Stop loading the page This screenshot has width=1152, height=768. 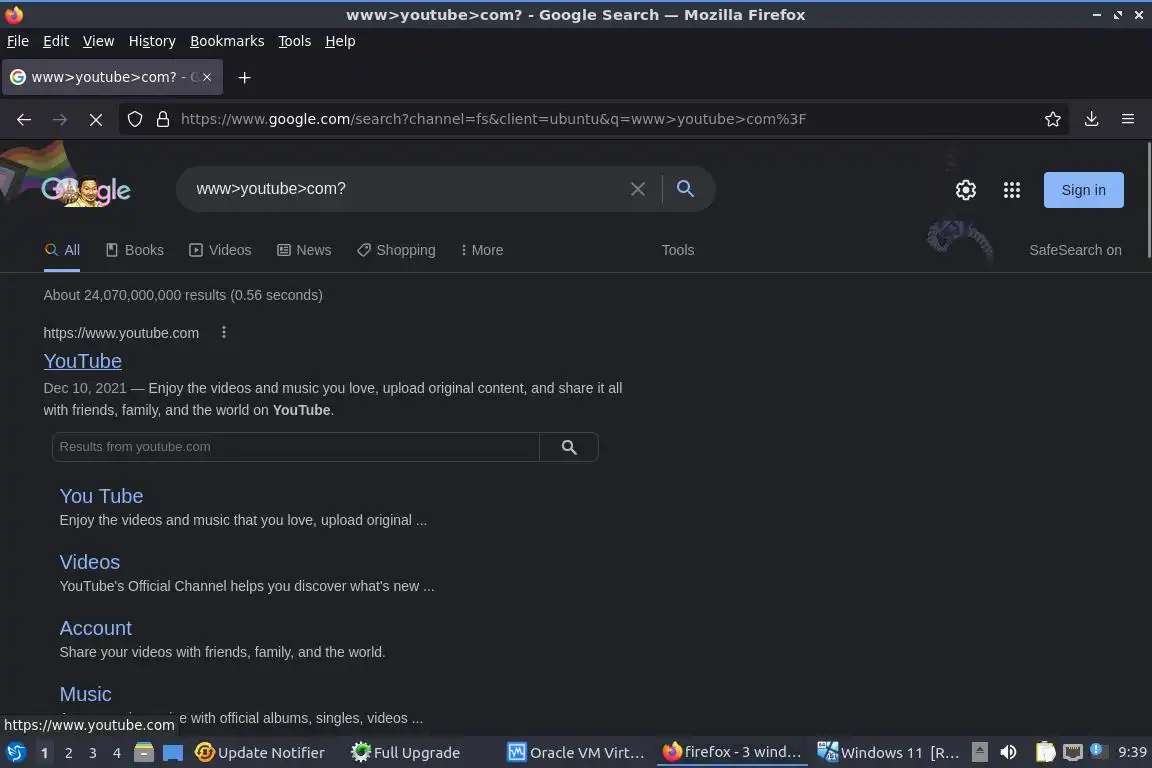(96, 119)
